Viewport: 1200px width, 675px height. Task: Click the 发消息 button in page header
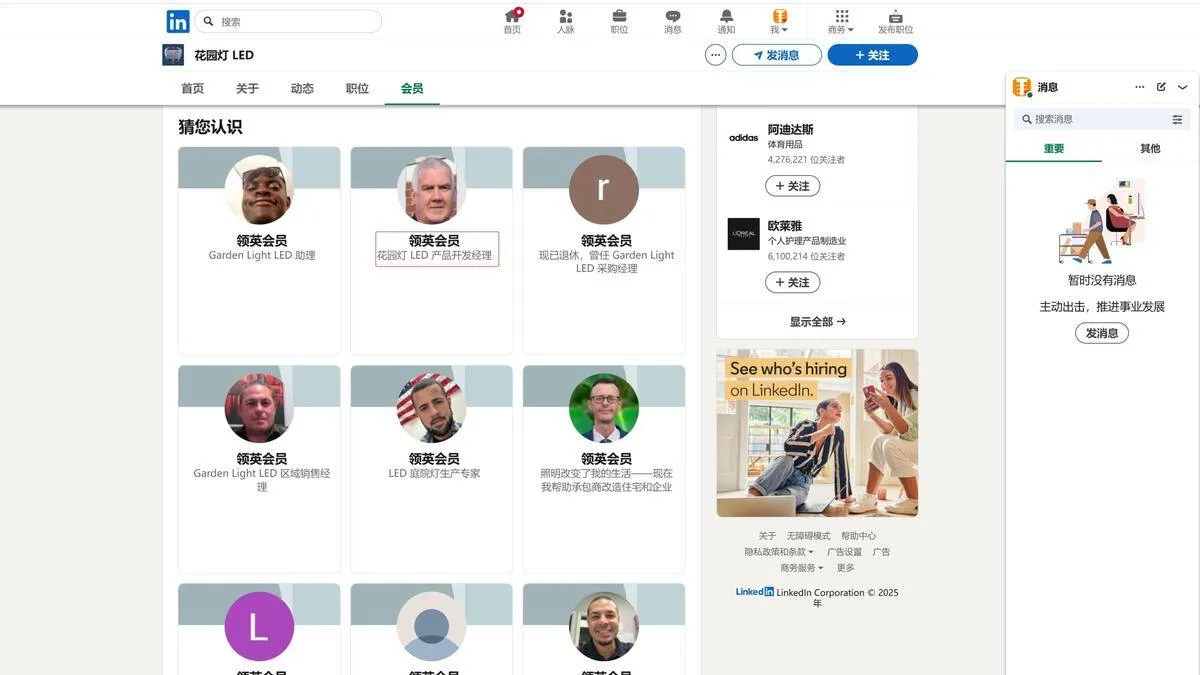tap(777, 55)
